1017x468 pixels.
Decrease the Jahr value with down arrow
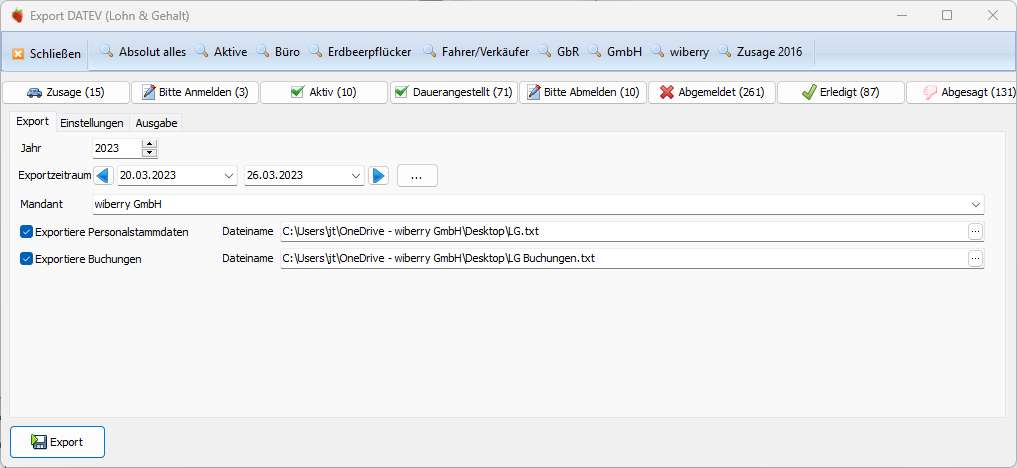click(150, 153)
